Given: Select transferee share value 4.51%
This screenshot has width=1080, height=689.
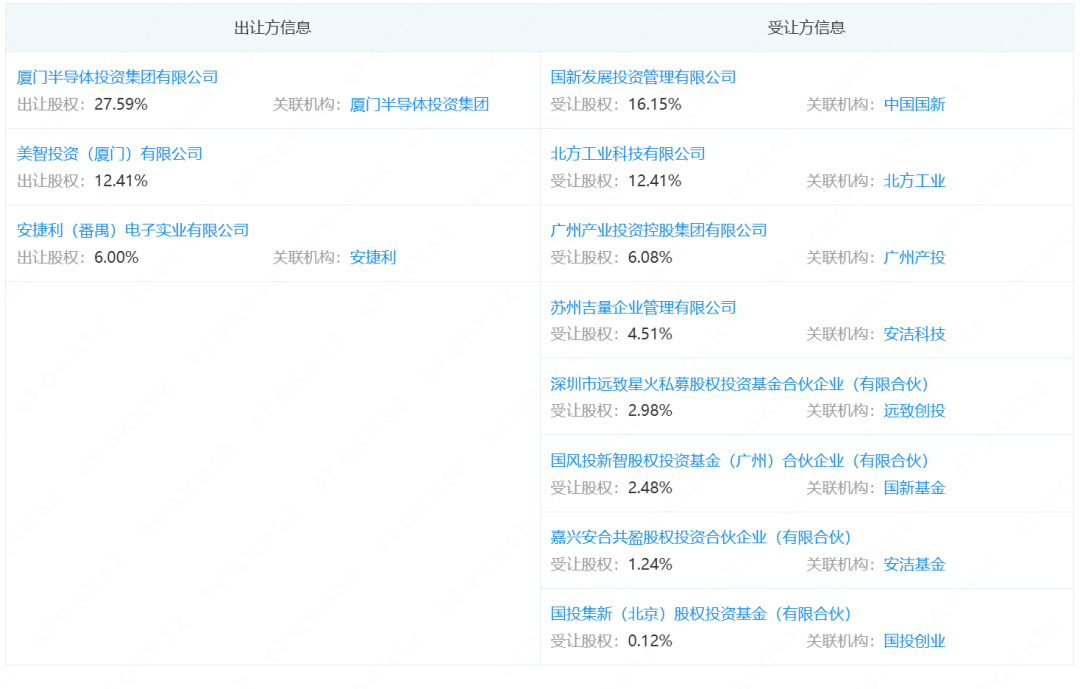Looking at the screenshot, I should click(x=650, y=334).
